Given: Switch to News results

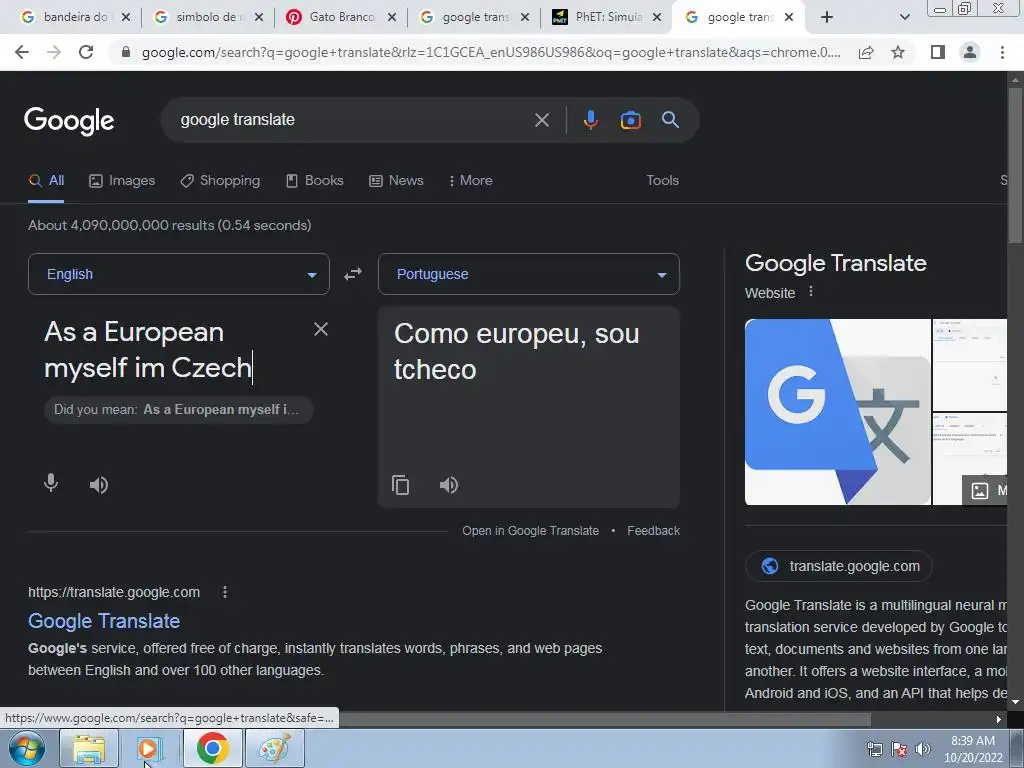Looking at the screenshot, I should click(x=396, y=181).
